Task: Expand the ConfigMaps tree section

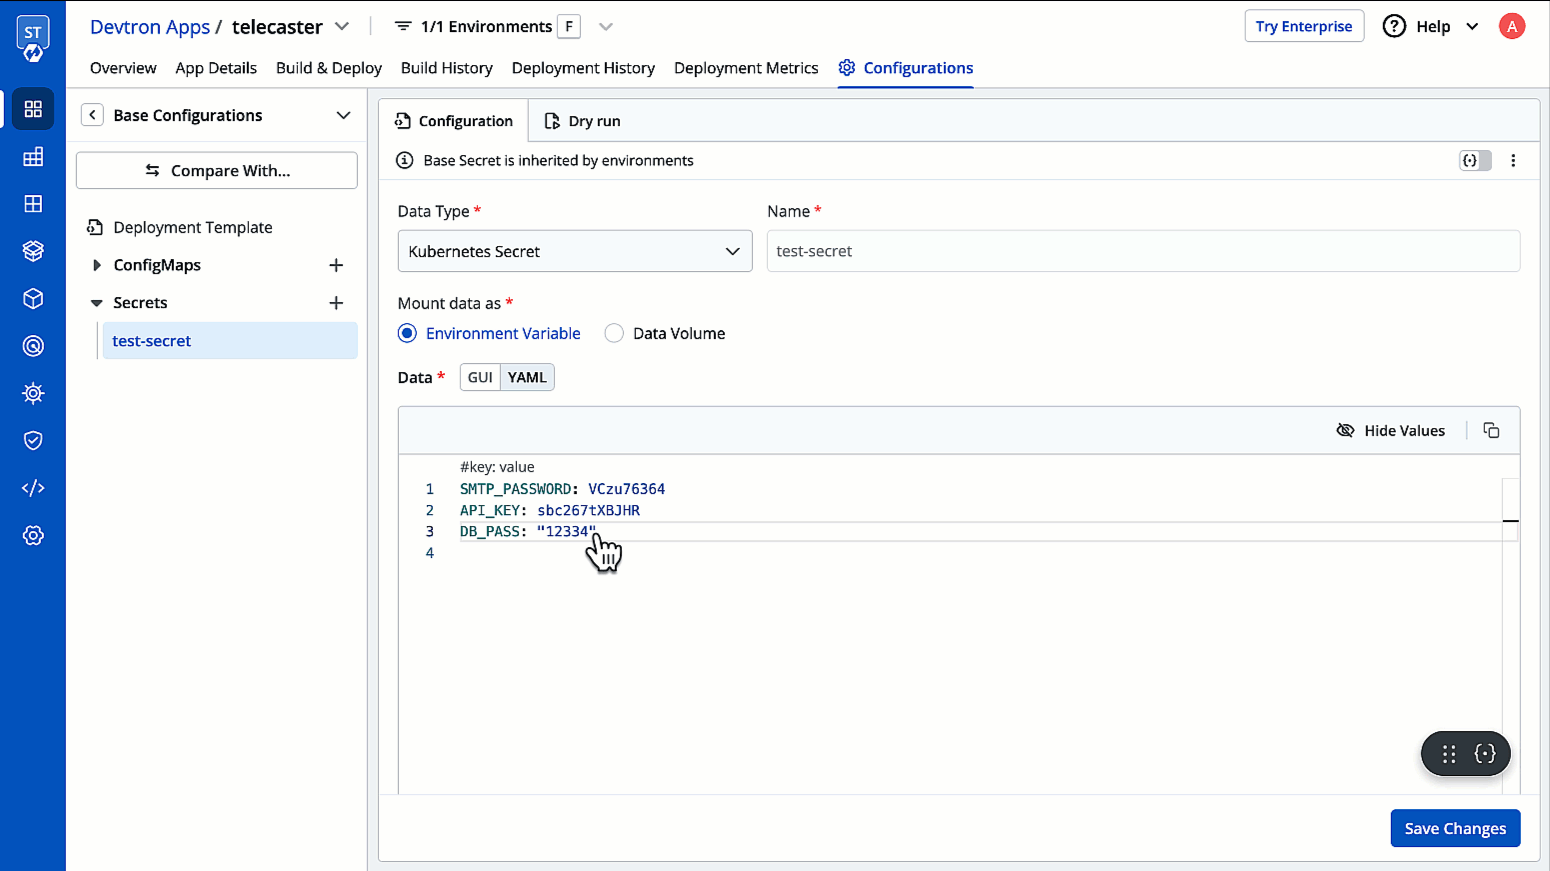Action: pos(97,265)
